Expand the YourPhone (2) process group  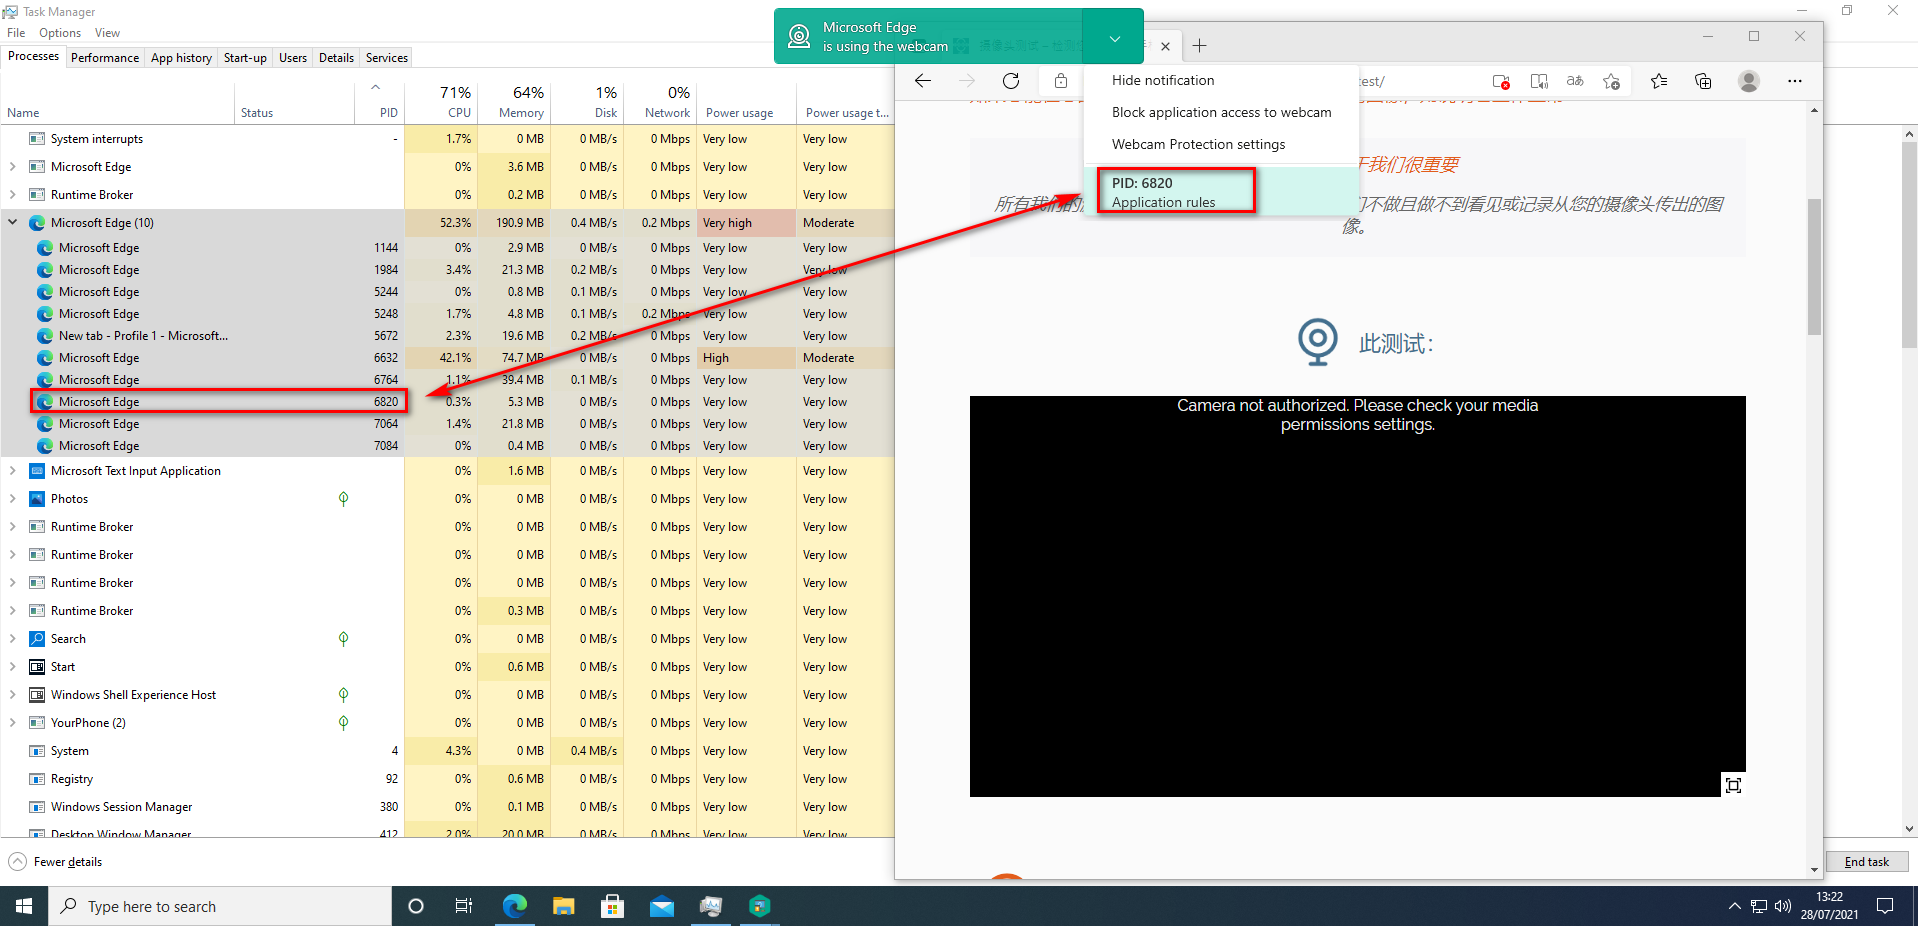coord(13,723)
